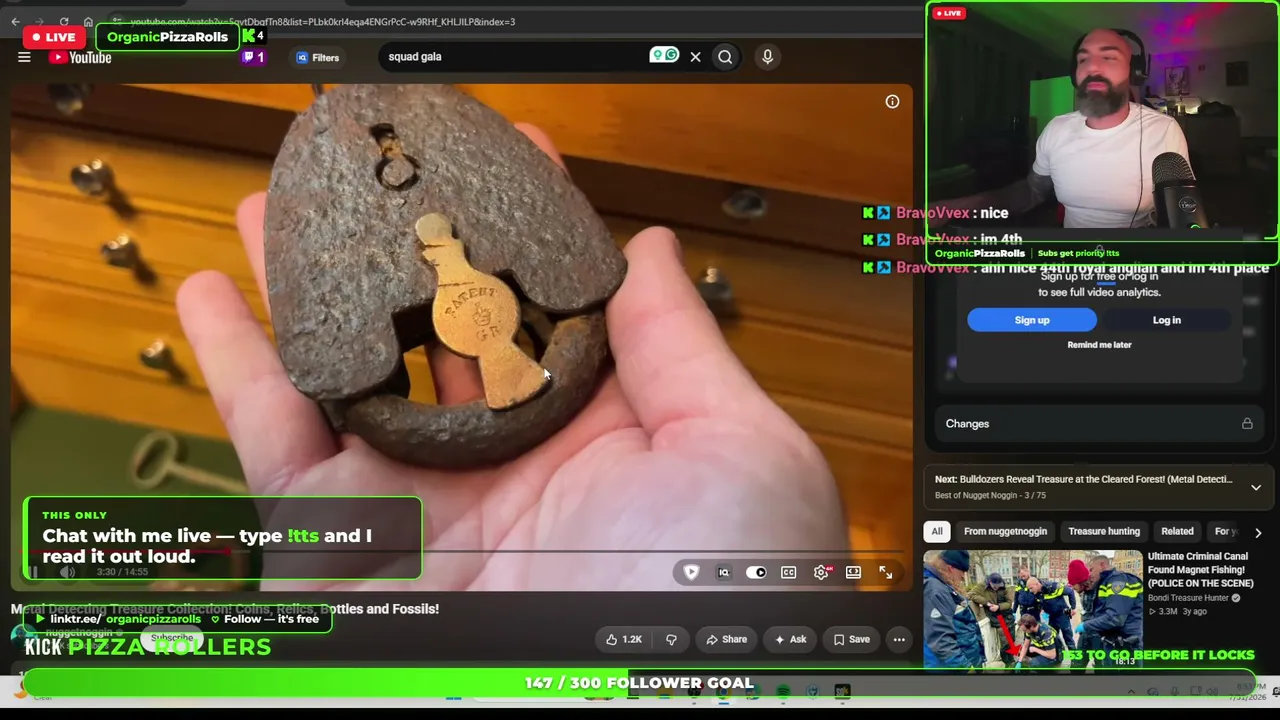Viewport: 1280px width, 720px height.
Task: Click the video title 'Metal Detecting Treasure Collection!'
Action: (225, 608)
